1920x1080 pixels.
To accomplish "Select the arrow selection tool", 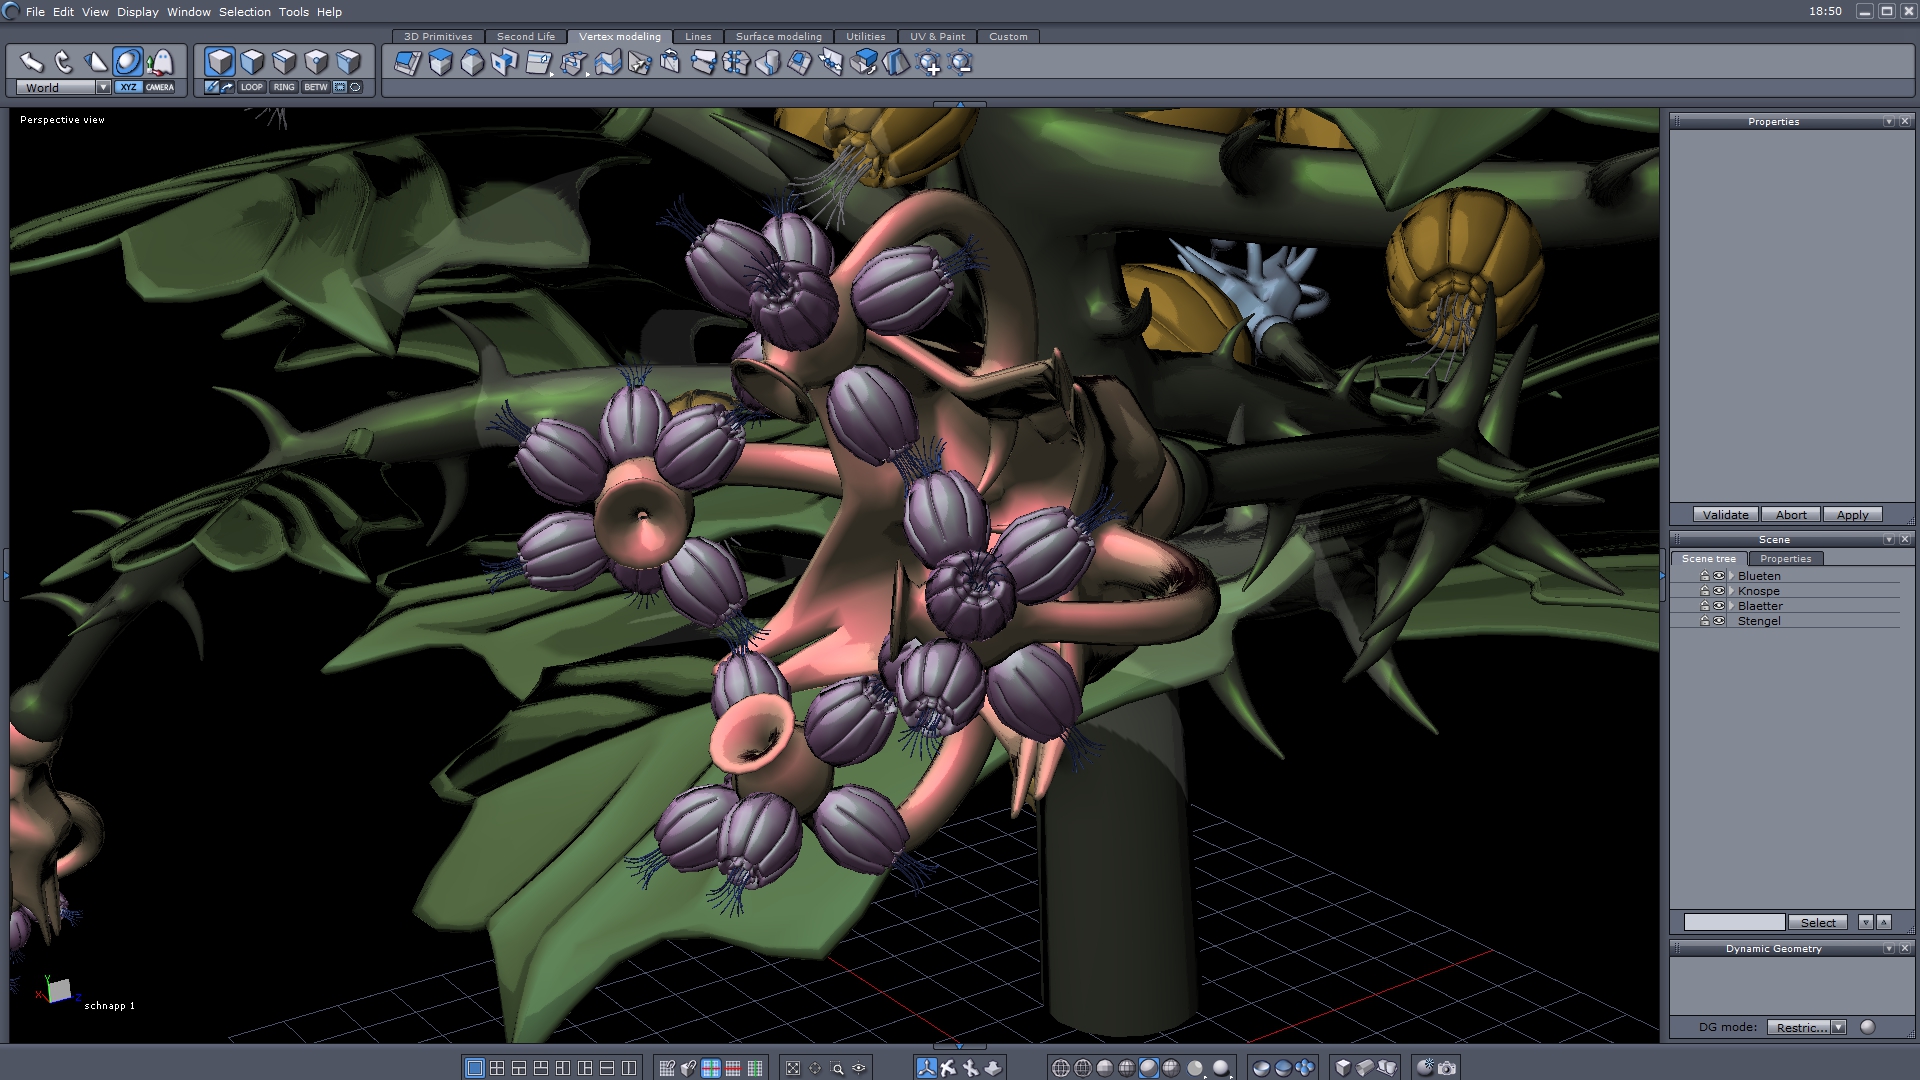I will point(32,63).
